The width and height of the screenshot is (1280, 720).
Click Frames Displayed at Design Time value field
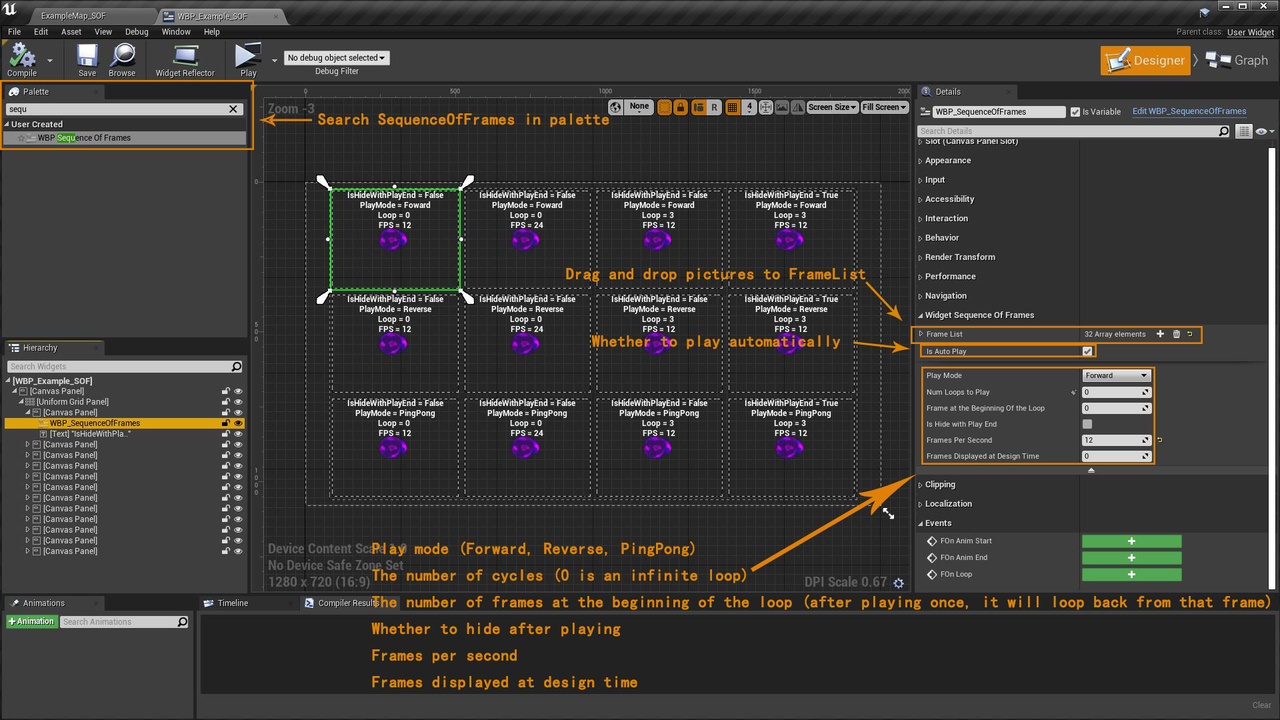[1117, 456]
